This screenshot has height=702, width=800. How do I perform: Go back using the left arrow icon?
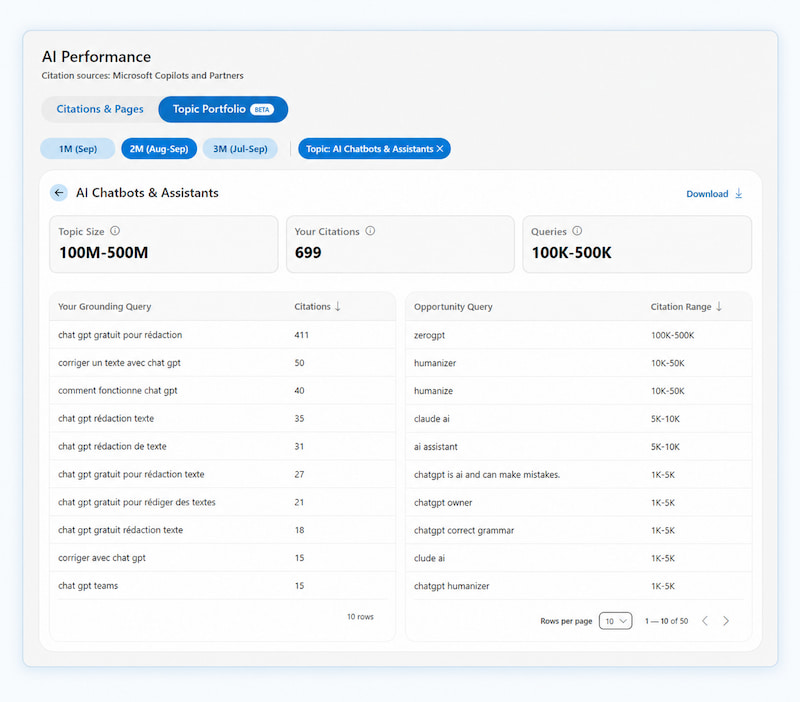tap(59, 193)
